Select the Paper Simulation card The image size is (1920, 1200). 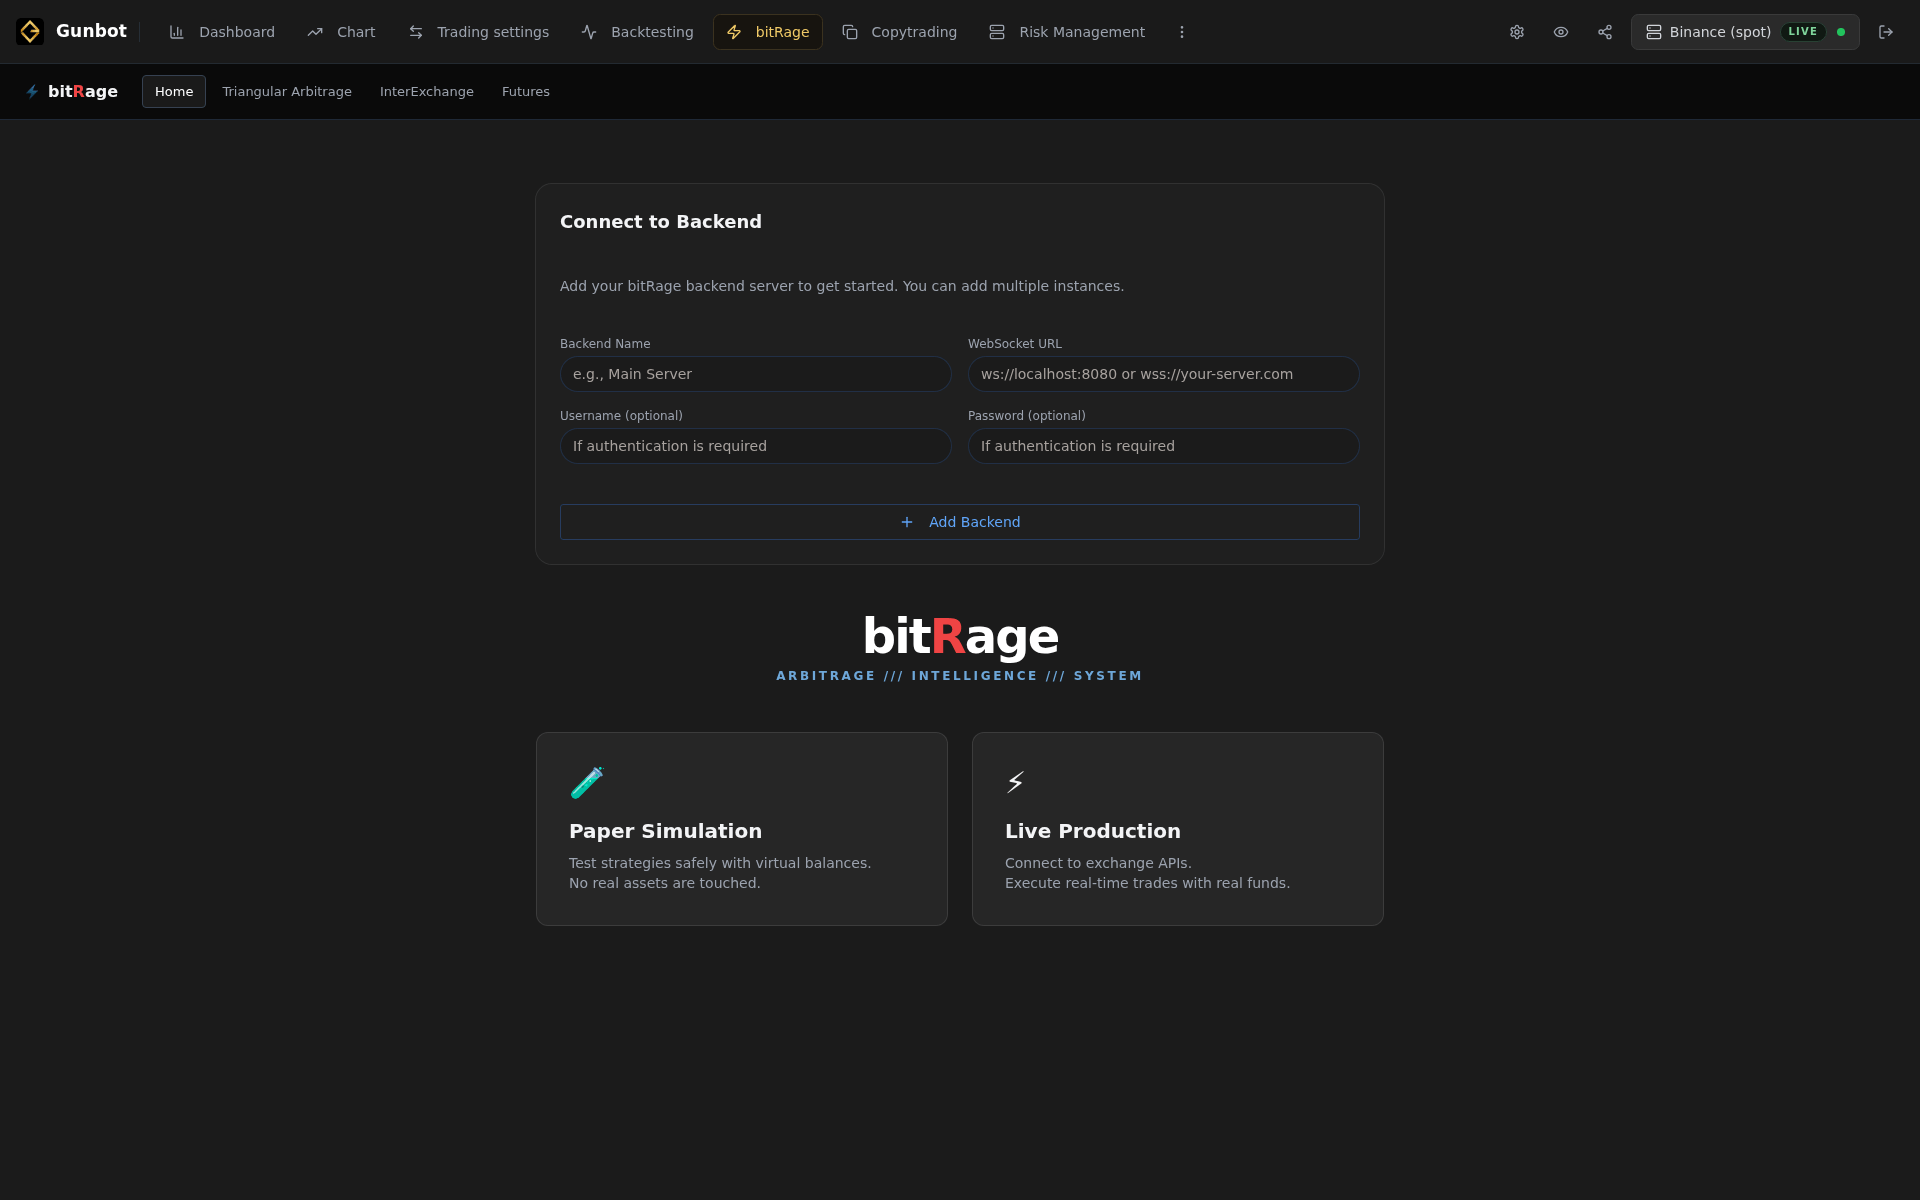coord(742,829)
